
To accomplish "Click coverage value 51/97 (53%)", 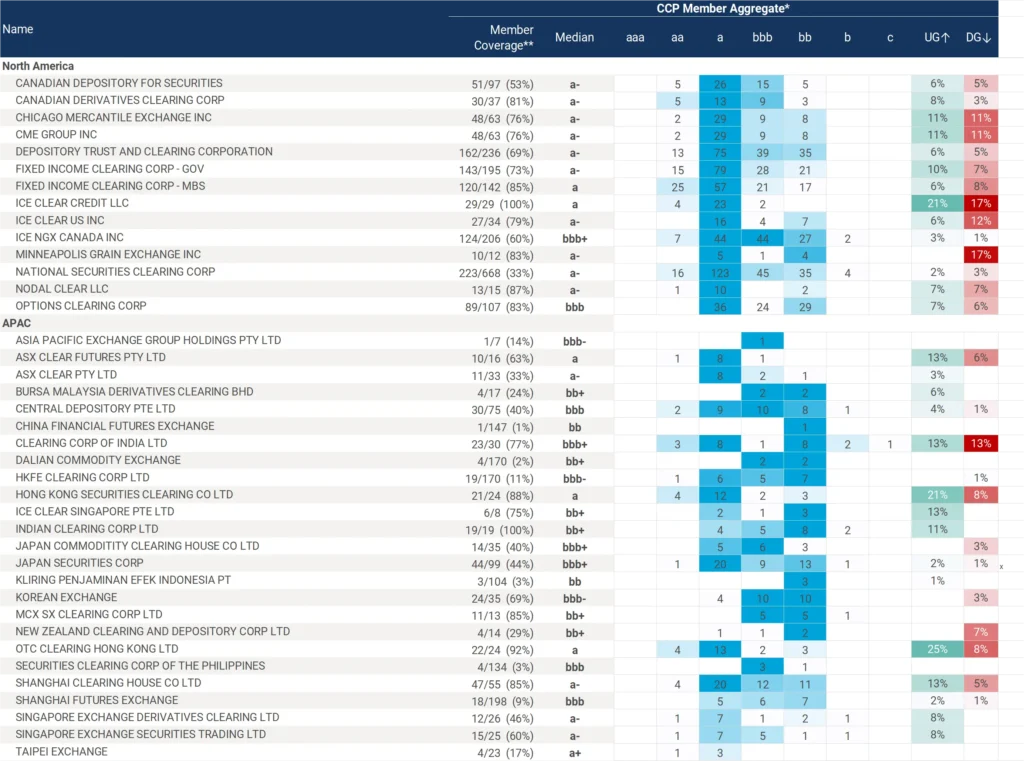I will pos(502,84).
